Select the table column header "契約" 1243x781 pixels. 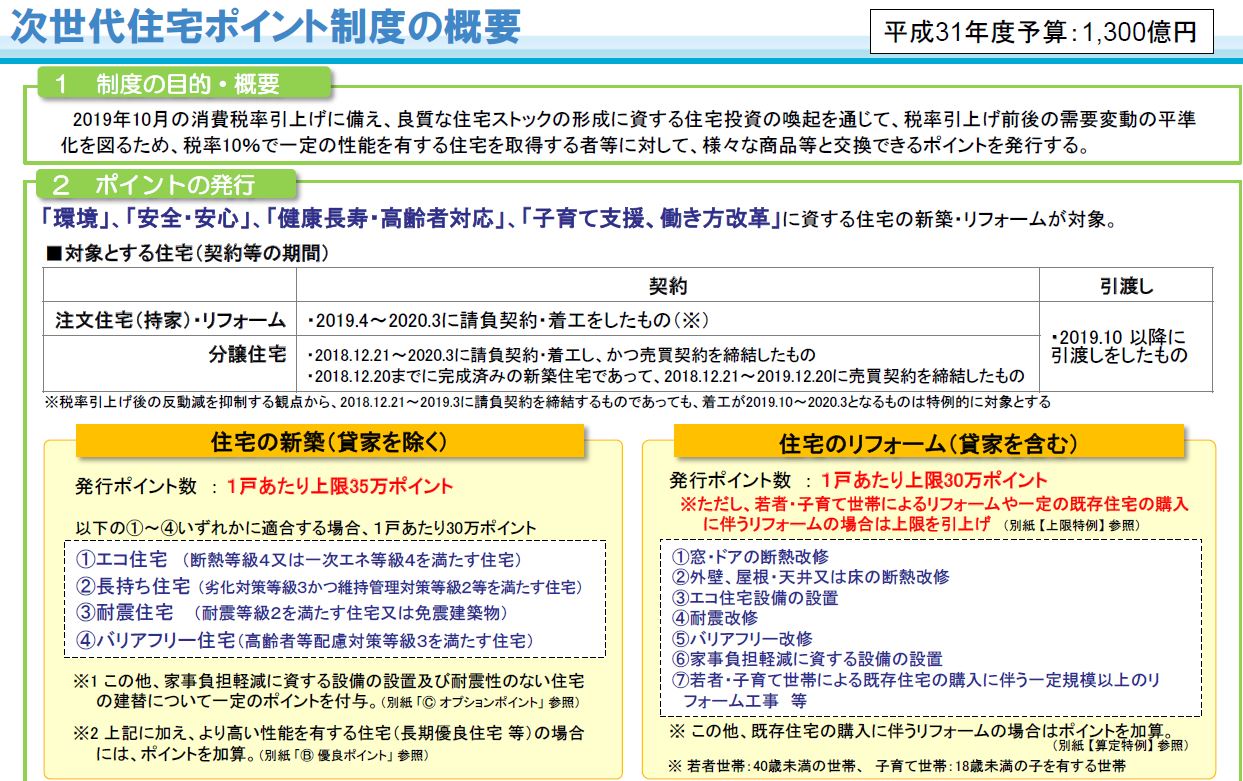point(668,286)
